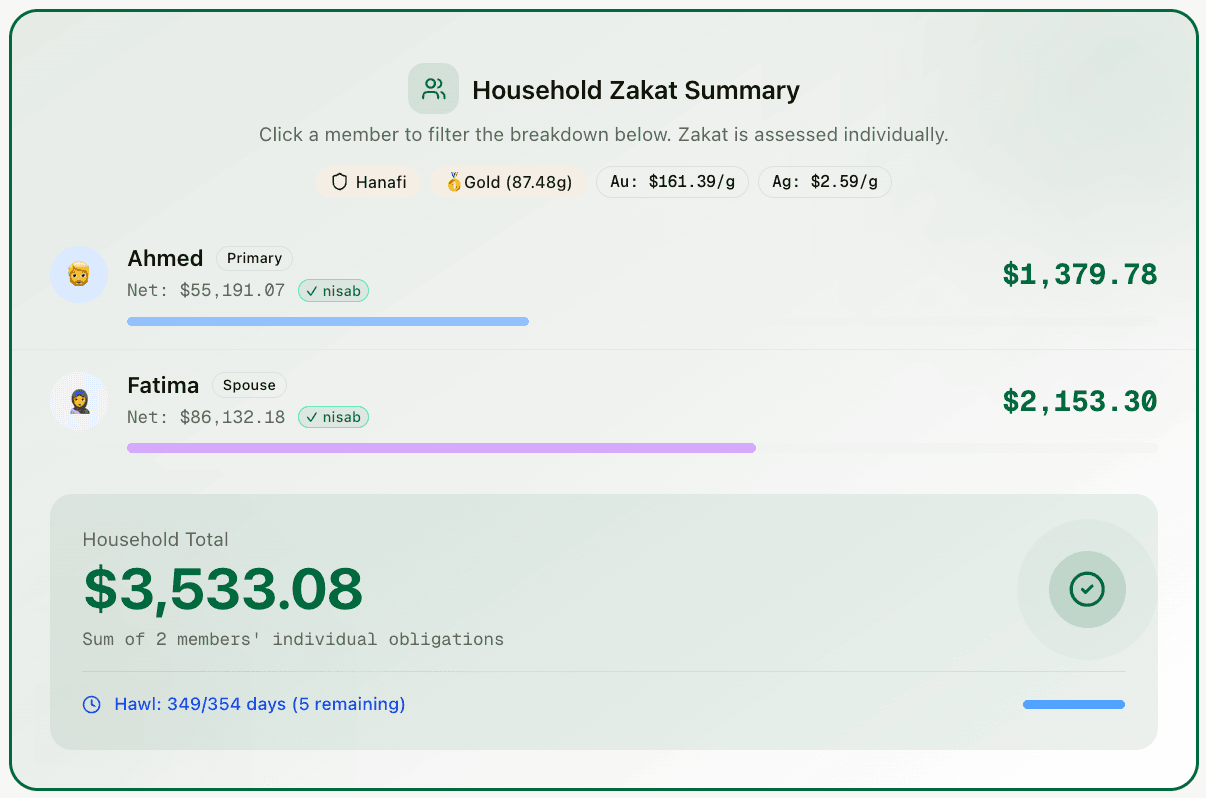The image size is (1206, 798).
Task: Click Fatima's avatar image
Action: pyautogui.click(x=79, y=401)
